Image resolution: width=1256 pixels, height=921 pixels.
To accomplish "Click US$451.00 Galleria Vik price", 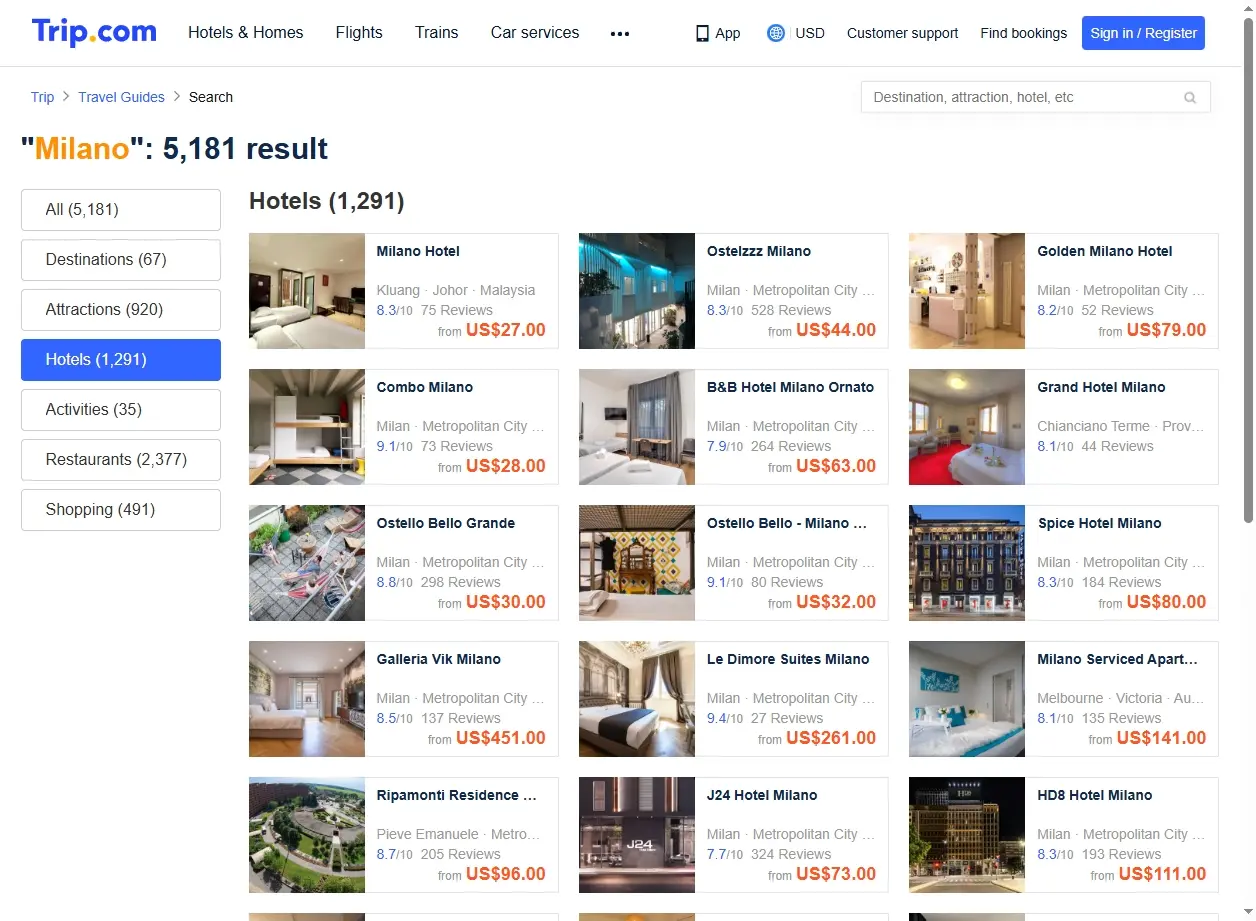I will [x=501, y=738].
